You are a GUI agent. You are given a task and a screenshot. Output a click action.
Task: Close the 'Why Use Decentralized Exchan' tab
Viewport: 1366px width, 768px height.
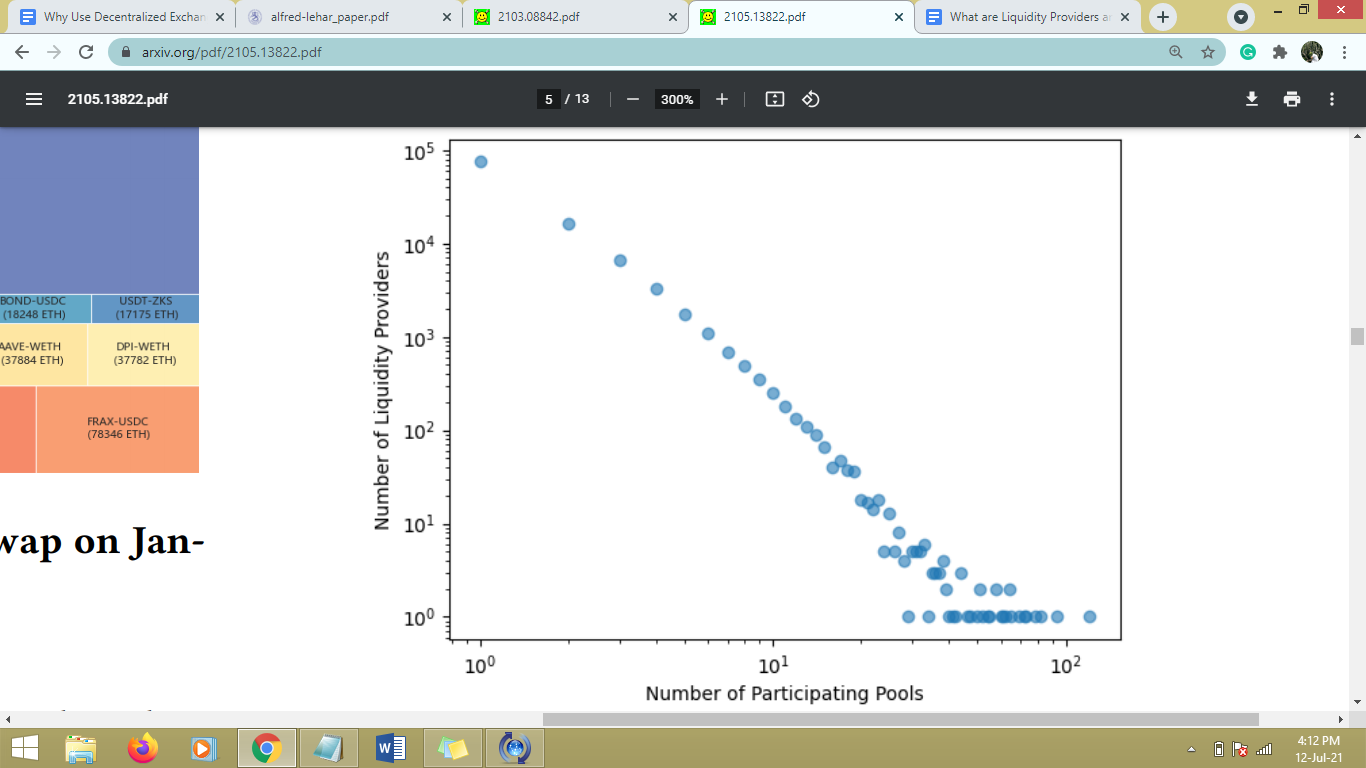point(220,17)
